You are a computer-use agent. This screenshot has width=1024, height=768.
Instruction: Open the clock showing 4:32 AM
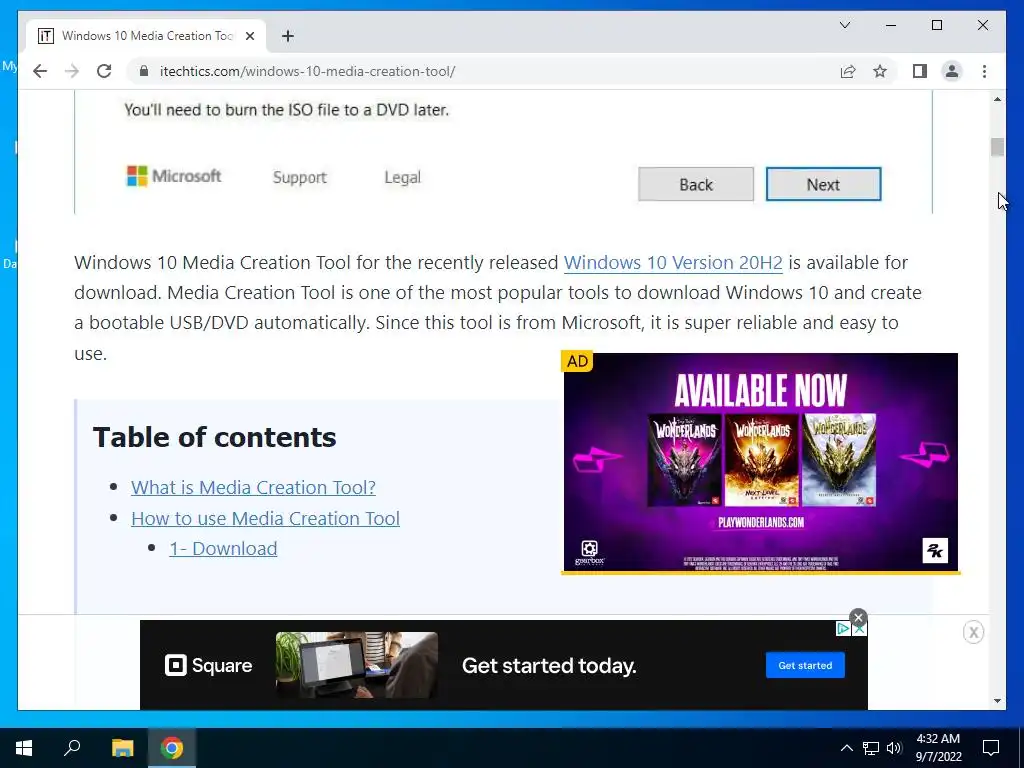click(x=938, y=748)
